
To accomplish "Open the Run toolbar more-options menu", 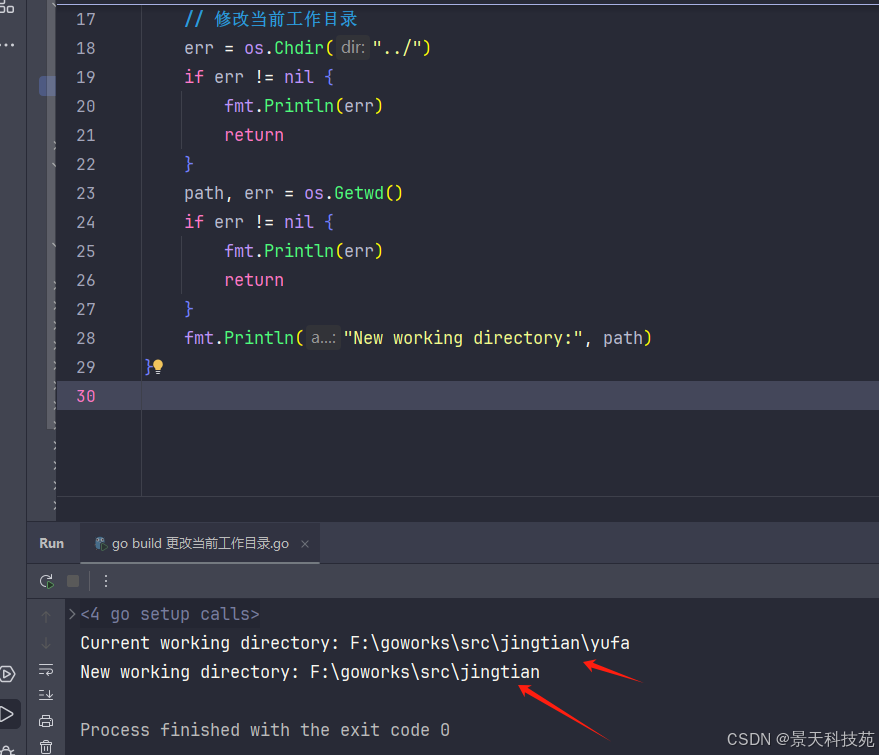I will (105, 581).
